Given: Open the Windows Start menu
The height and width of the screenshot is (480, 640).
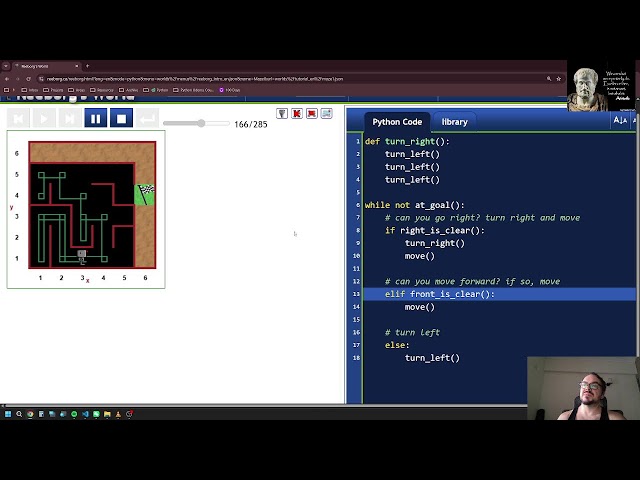Looking at the screenshot, I should (x=8, y=414).
